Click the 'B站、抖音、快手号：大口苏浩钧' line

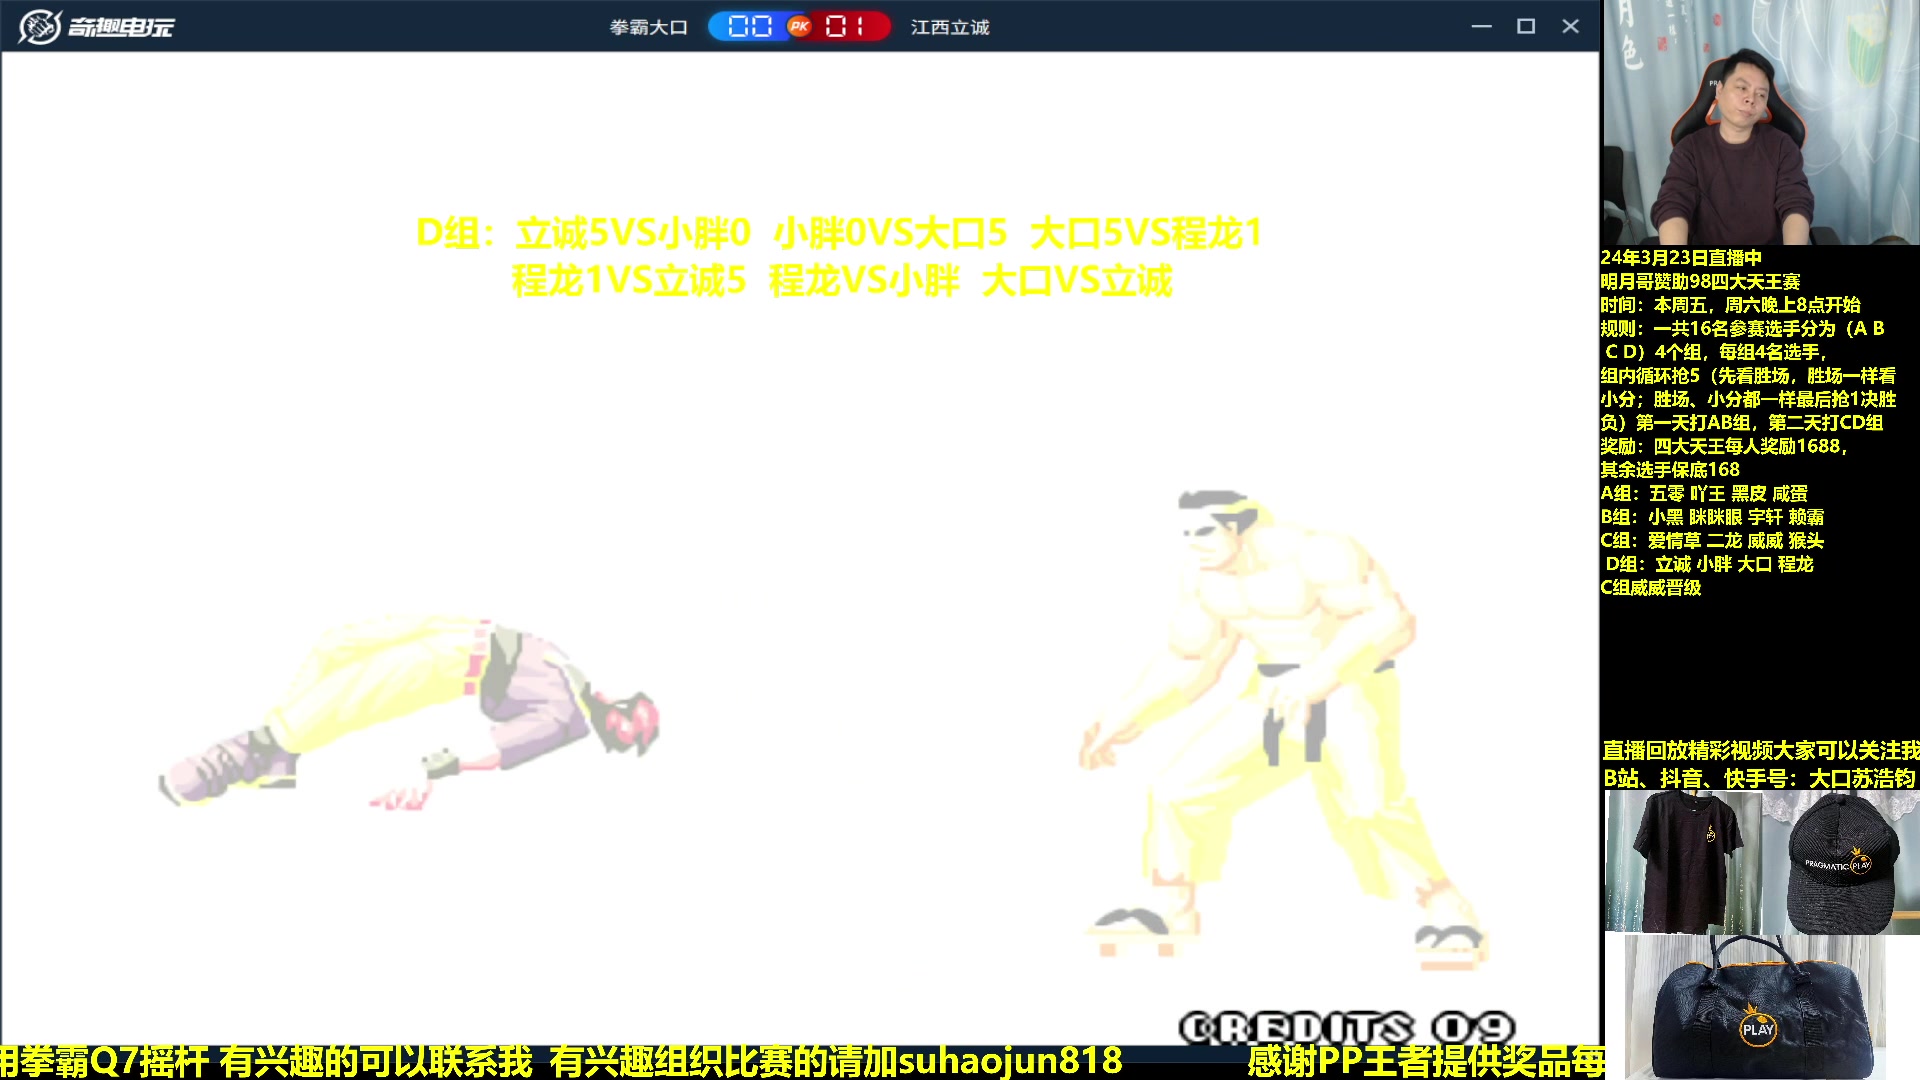(x=1760, y=778)
